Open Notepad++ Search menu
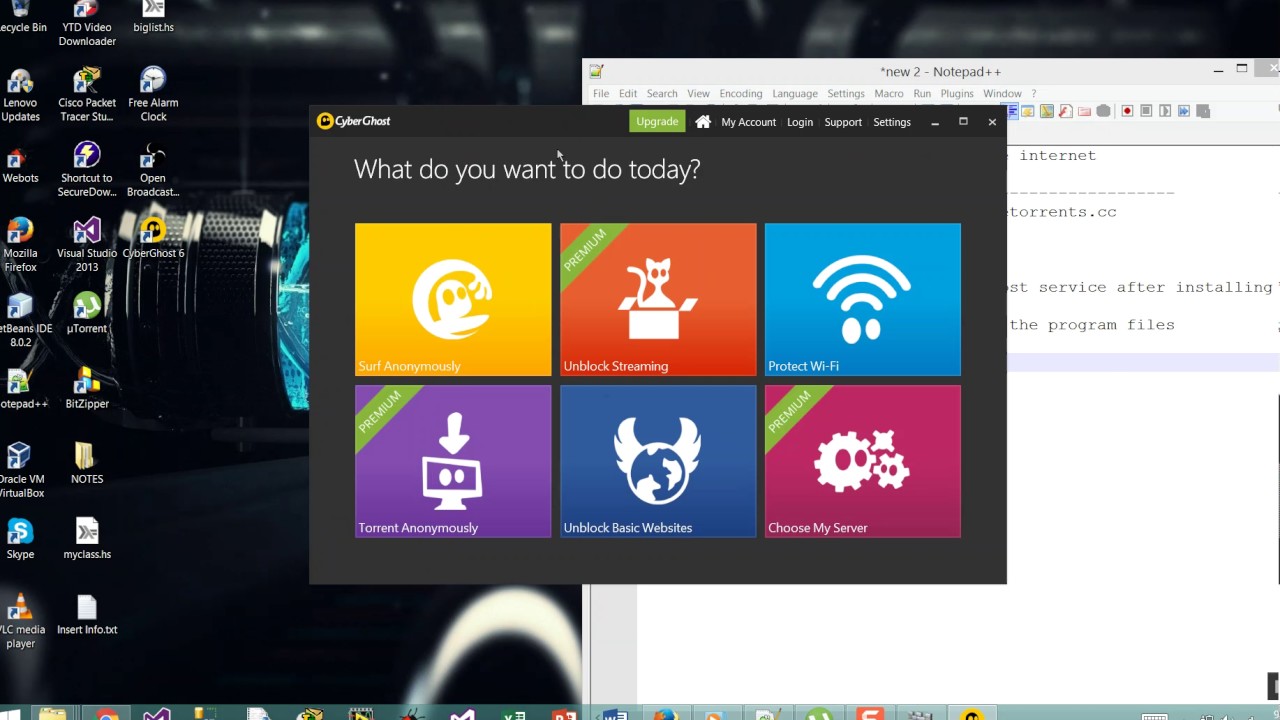Image resolution: width=1280 pixels, height=720 pixels. (662, 93)
